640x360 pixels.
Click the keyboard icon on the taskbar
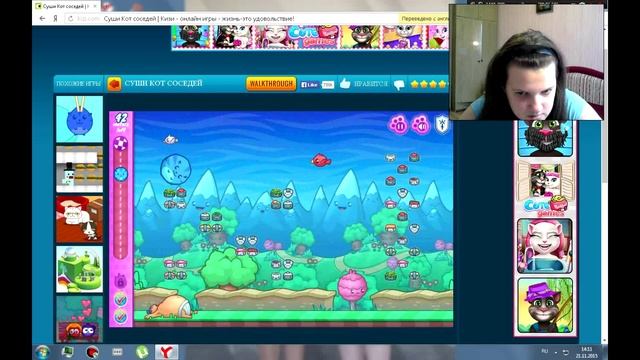117,351
